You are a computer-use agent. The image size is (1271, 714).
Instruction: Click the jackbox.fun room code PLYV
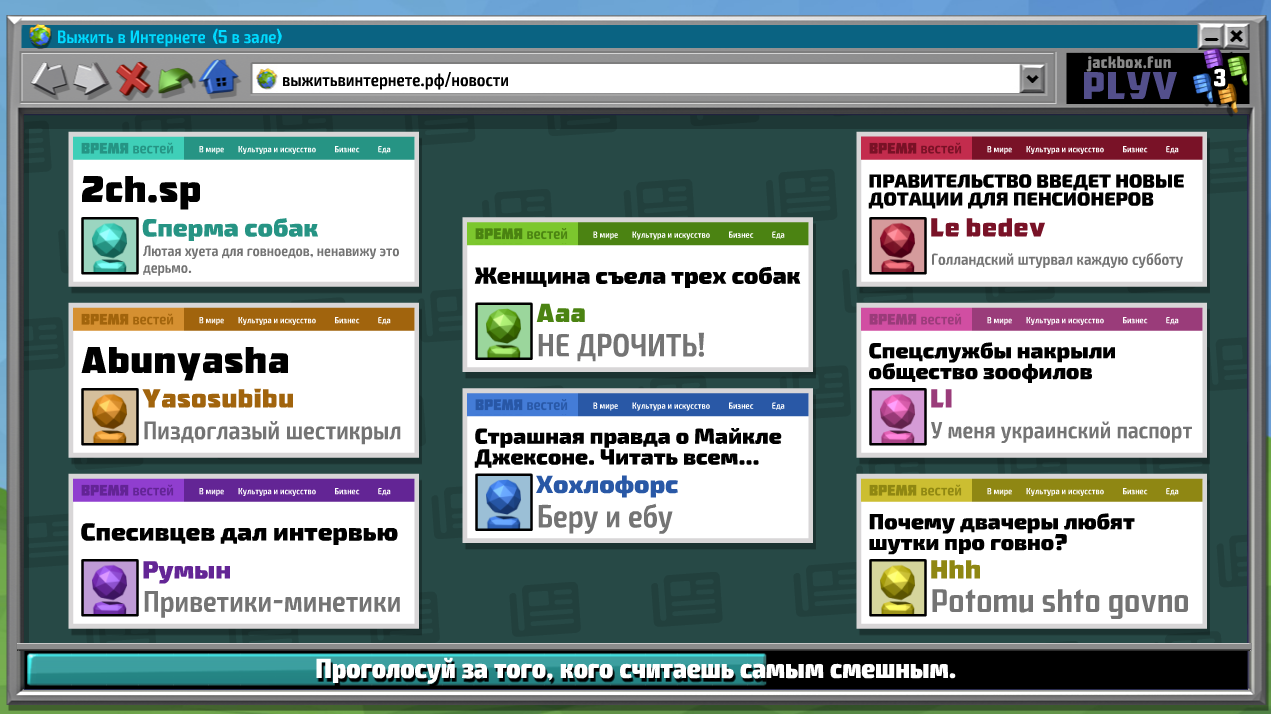click(x=1131, y=86)
